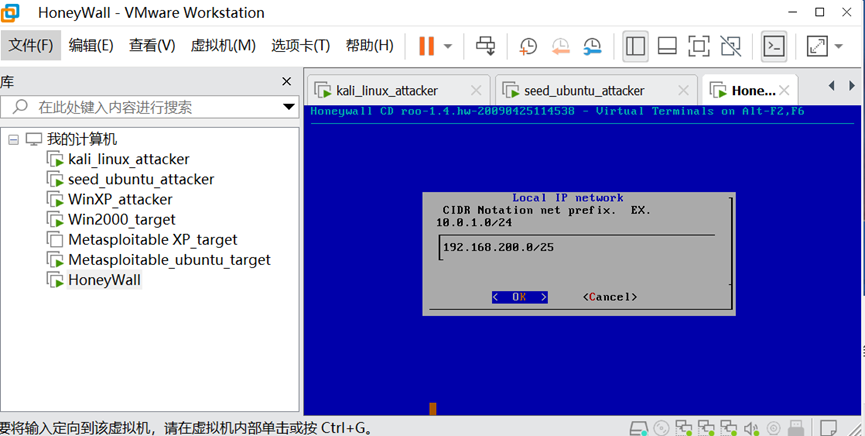Switch to kali_linux_attacker tab
The width and height of the screenshot is (865, 436).
tap(387, 90)
